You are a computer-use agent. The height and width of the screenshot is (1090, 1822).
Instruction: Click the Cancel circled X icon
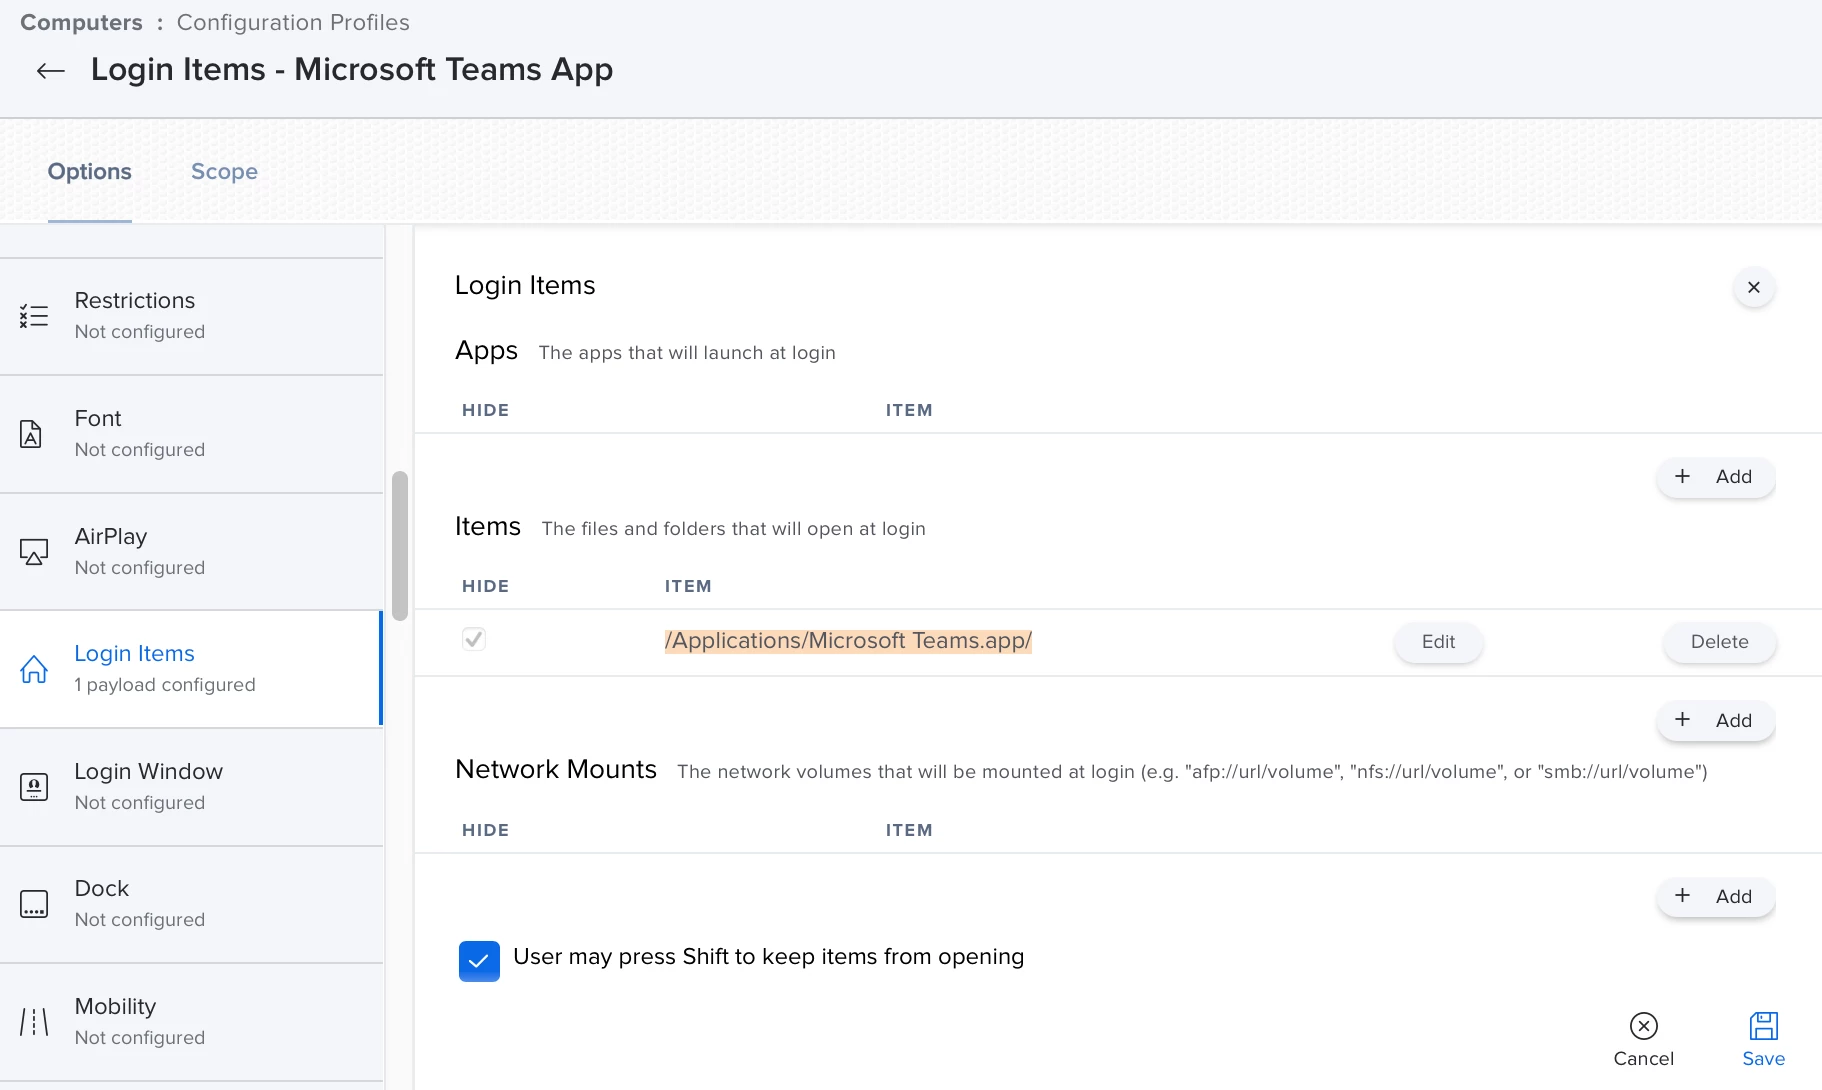tap(1644, 1026)
